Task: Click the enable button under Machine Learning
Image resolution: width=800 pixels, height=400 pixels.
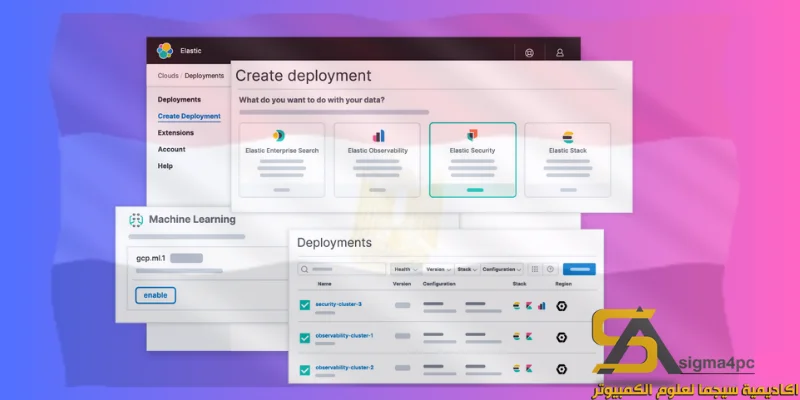Action: [x=156, y=295]
